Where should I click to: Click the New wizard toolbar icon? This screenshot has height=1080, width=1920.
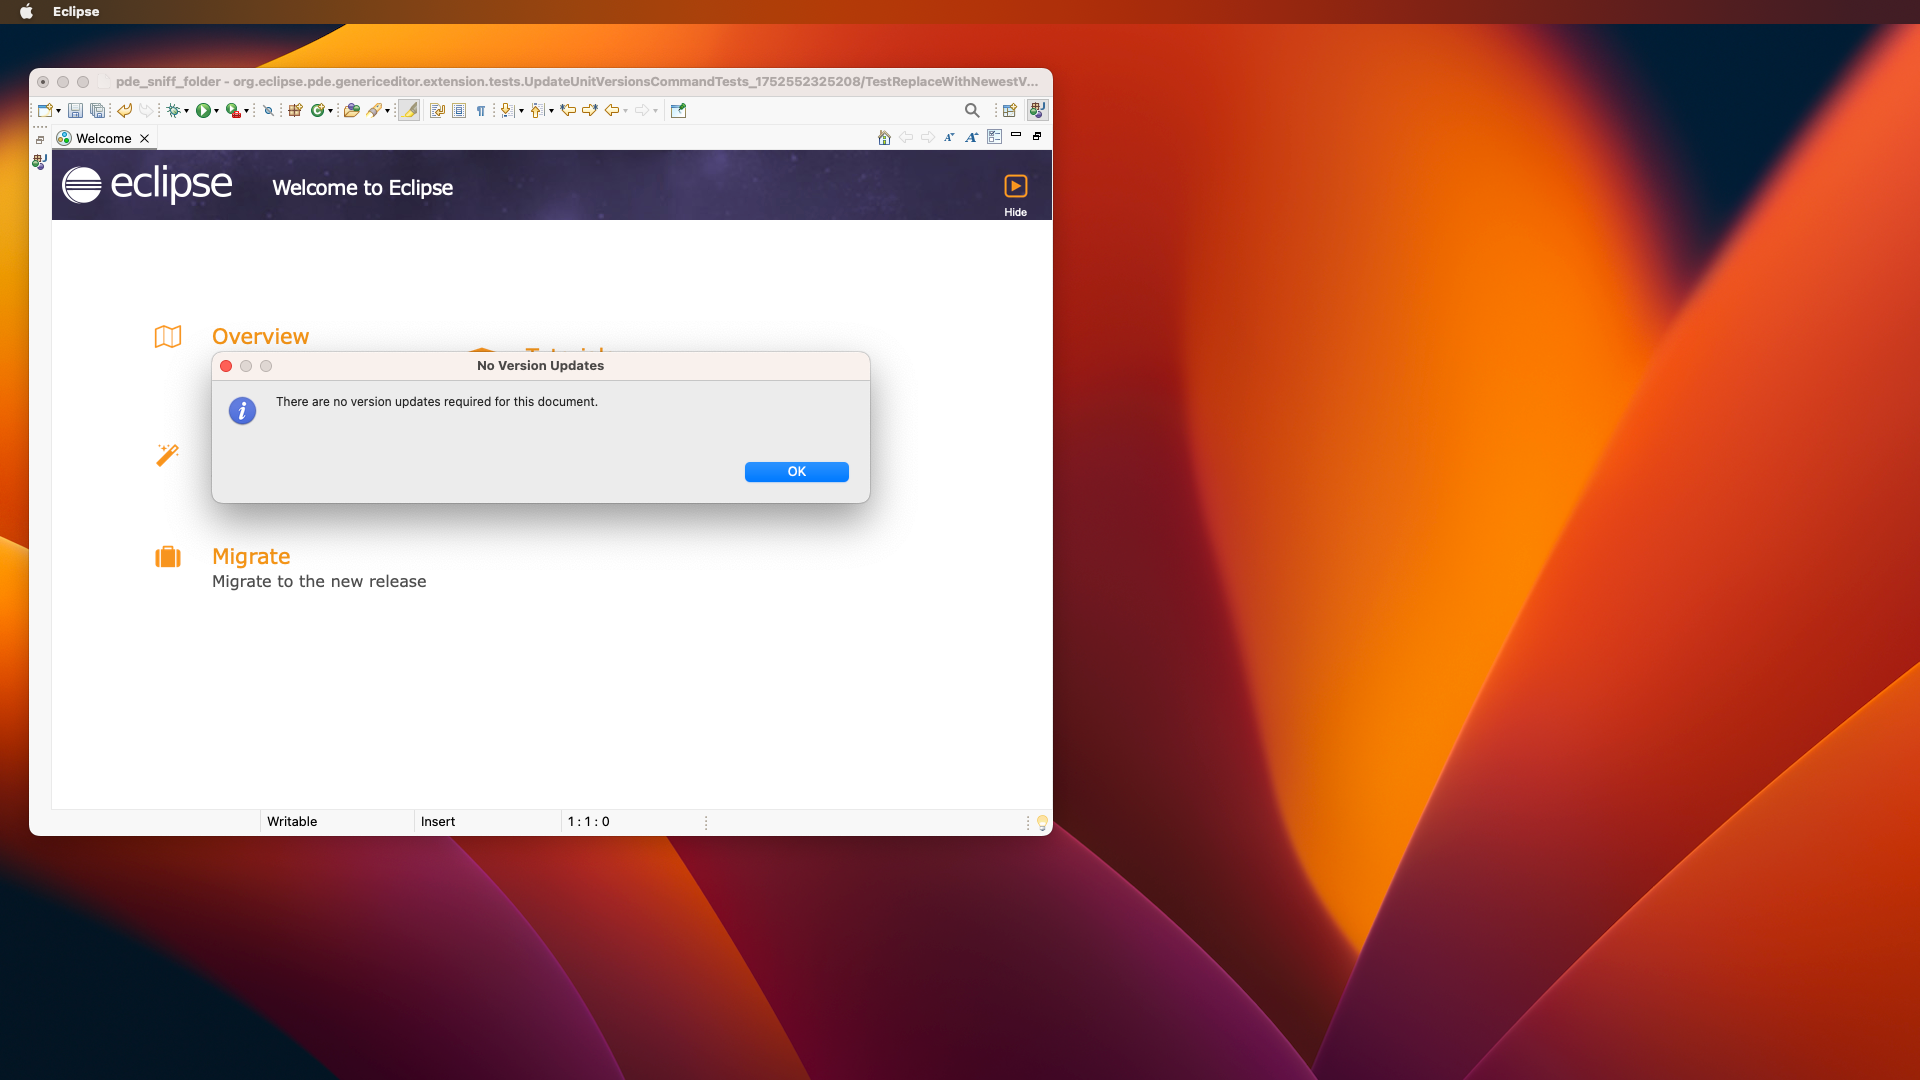[x=44, y=110]
